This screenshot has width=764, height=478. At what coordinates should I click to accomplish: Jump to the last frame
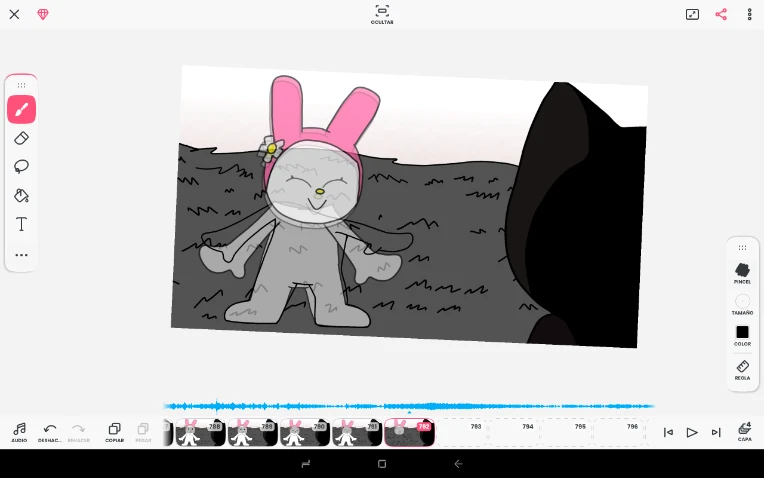(716, 432)
